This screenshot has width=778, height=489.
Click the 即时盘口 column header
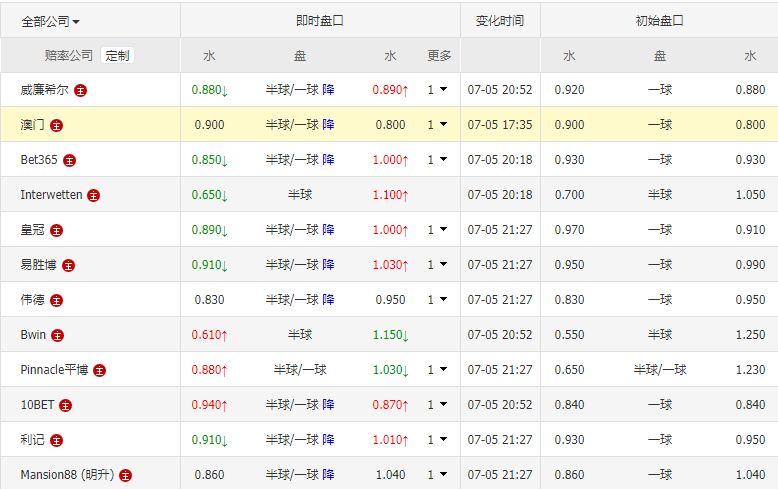320,21
